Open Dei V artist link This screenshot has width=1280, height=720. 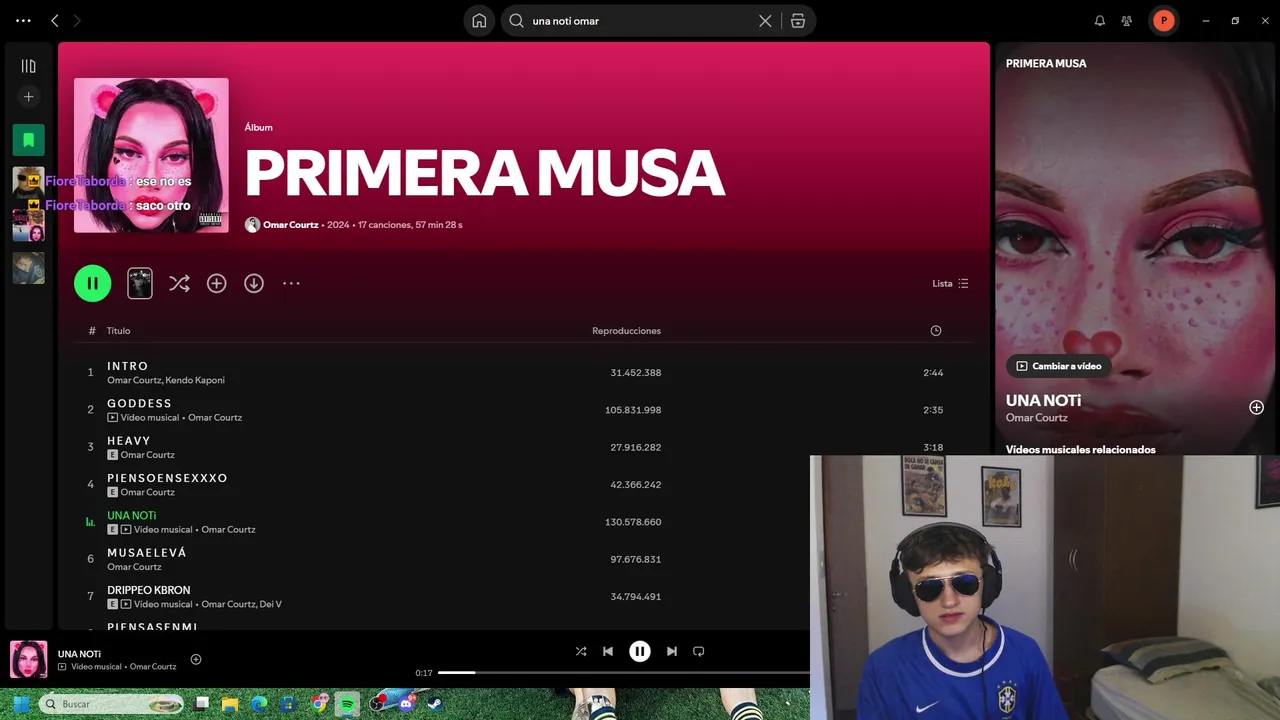[x=271, y=604]
